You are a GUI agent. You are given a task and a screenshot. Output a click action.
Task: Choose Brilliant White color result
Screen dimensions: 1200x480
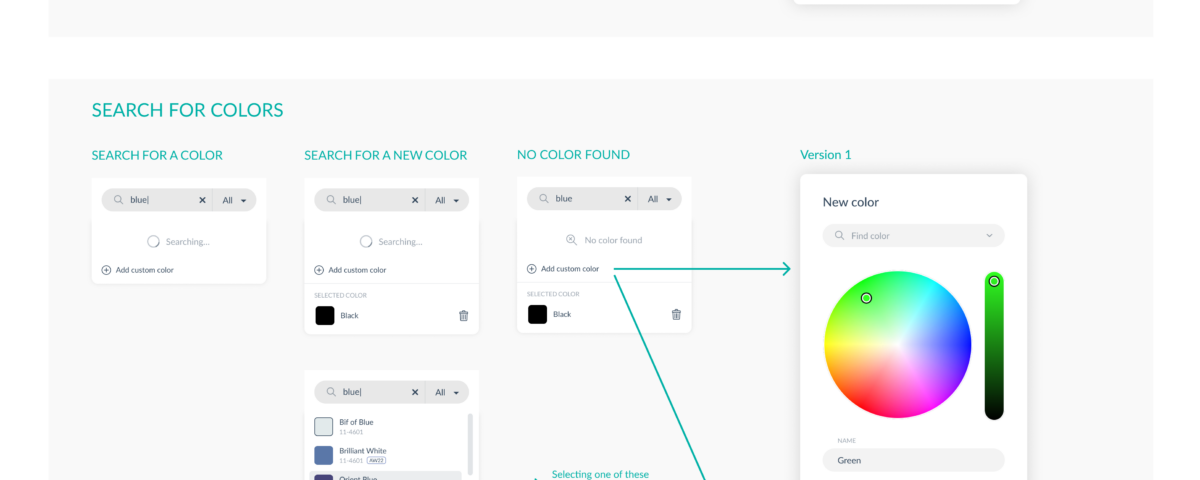[362, 455]
